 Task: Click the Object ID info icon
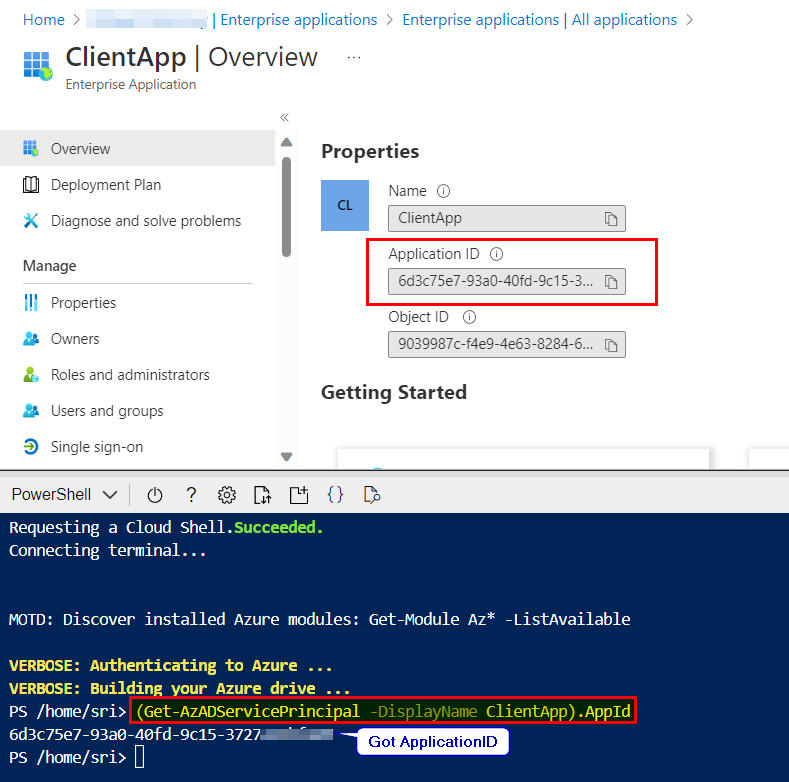(x=469, y=317)
